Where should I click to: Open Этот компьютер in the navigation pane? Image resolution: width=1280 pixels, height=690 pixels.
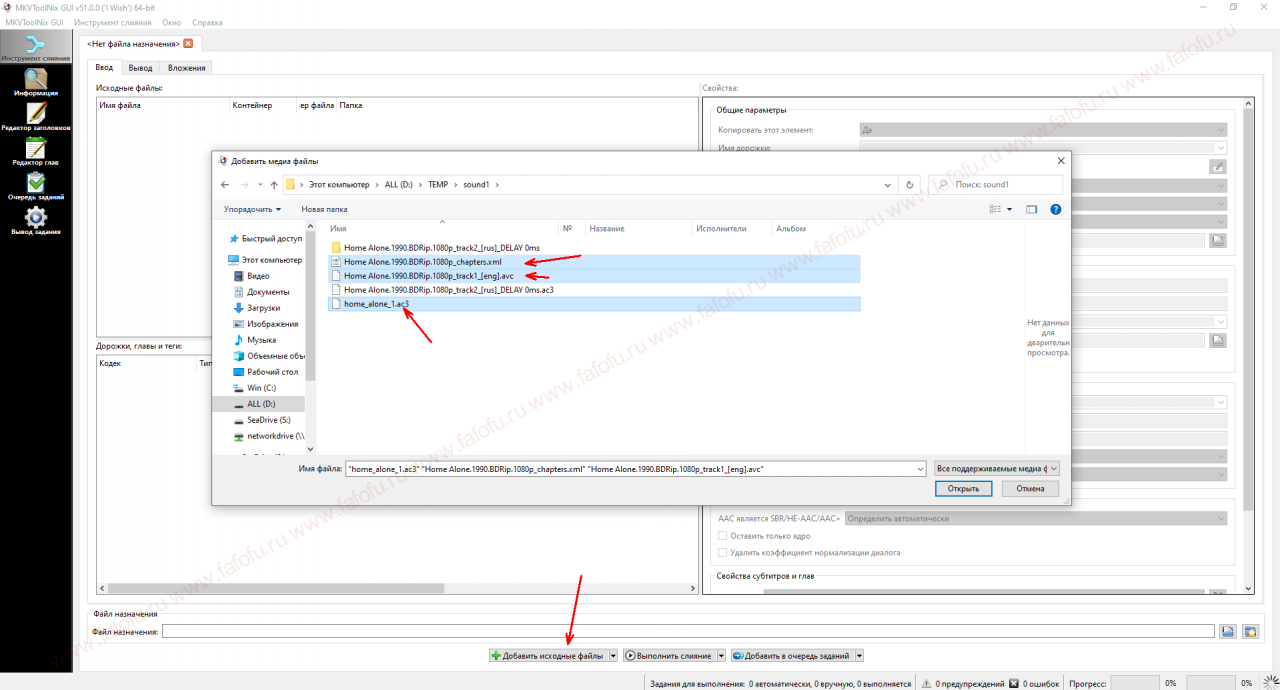pyautogui.click(x=265, y=259)
